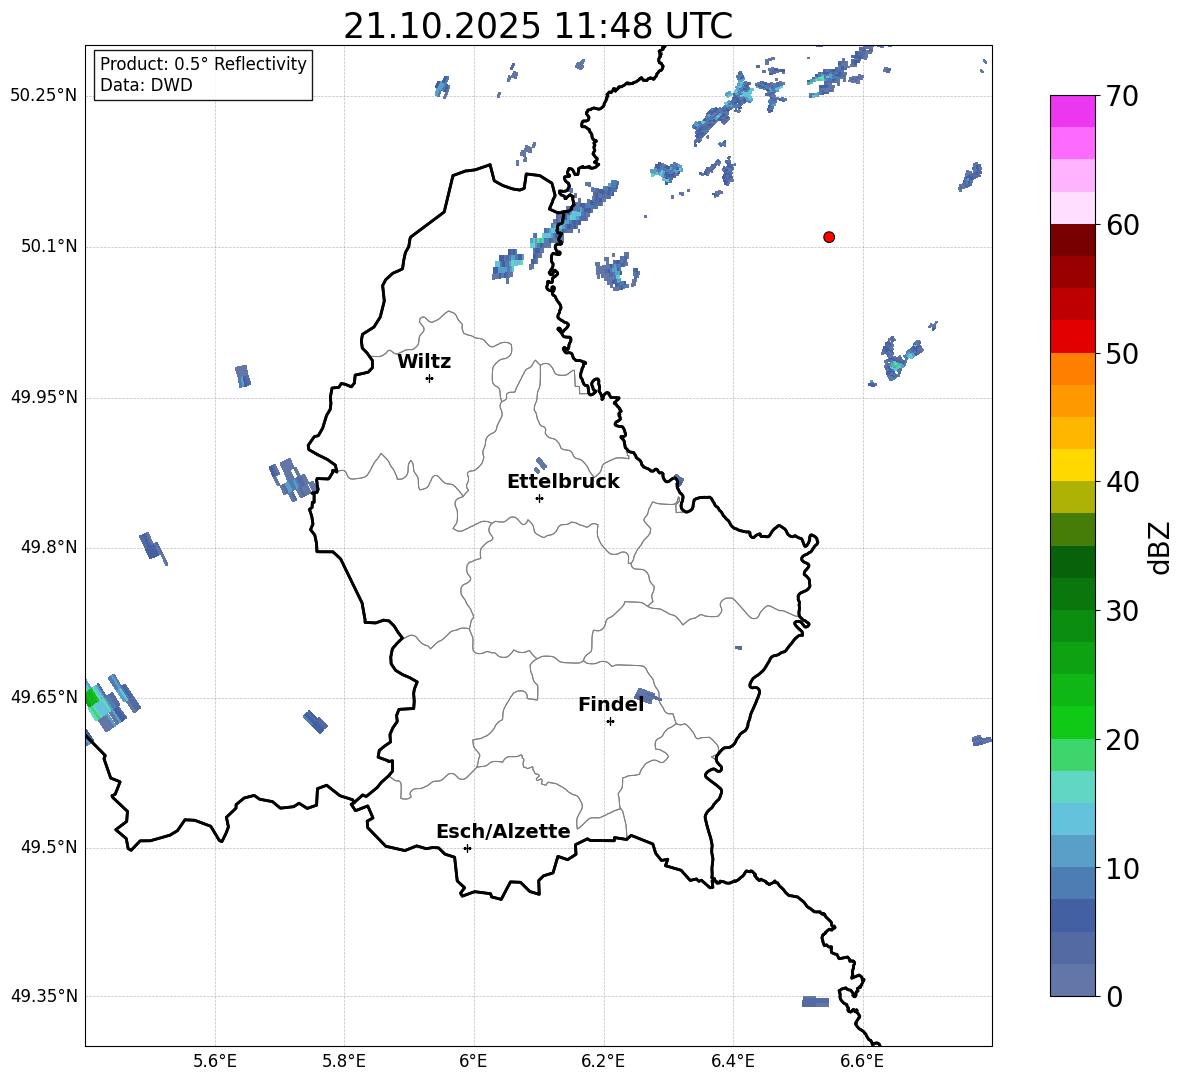Image resolution: width=1184 pixels, height=1081 pixels.
Task: Click the 49.5°N latitude label
Action: 49,847
